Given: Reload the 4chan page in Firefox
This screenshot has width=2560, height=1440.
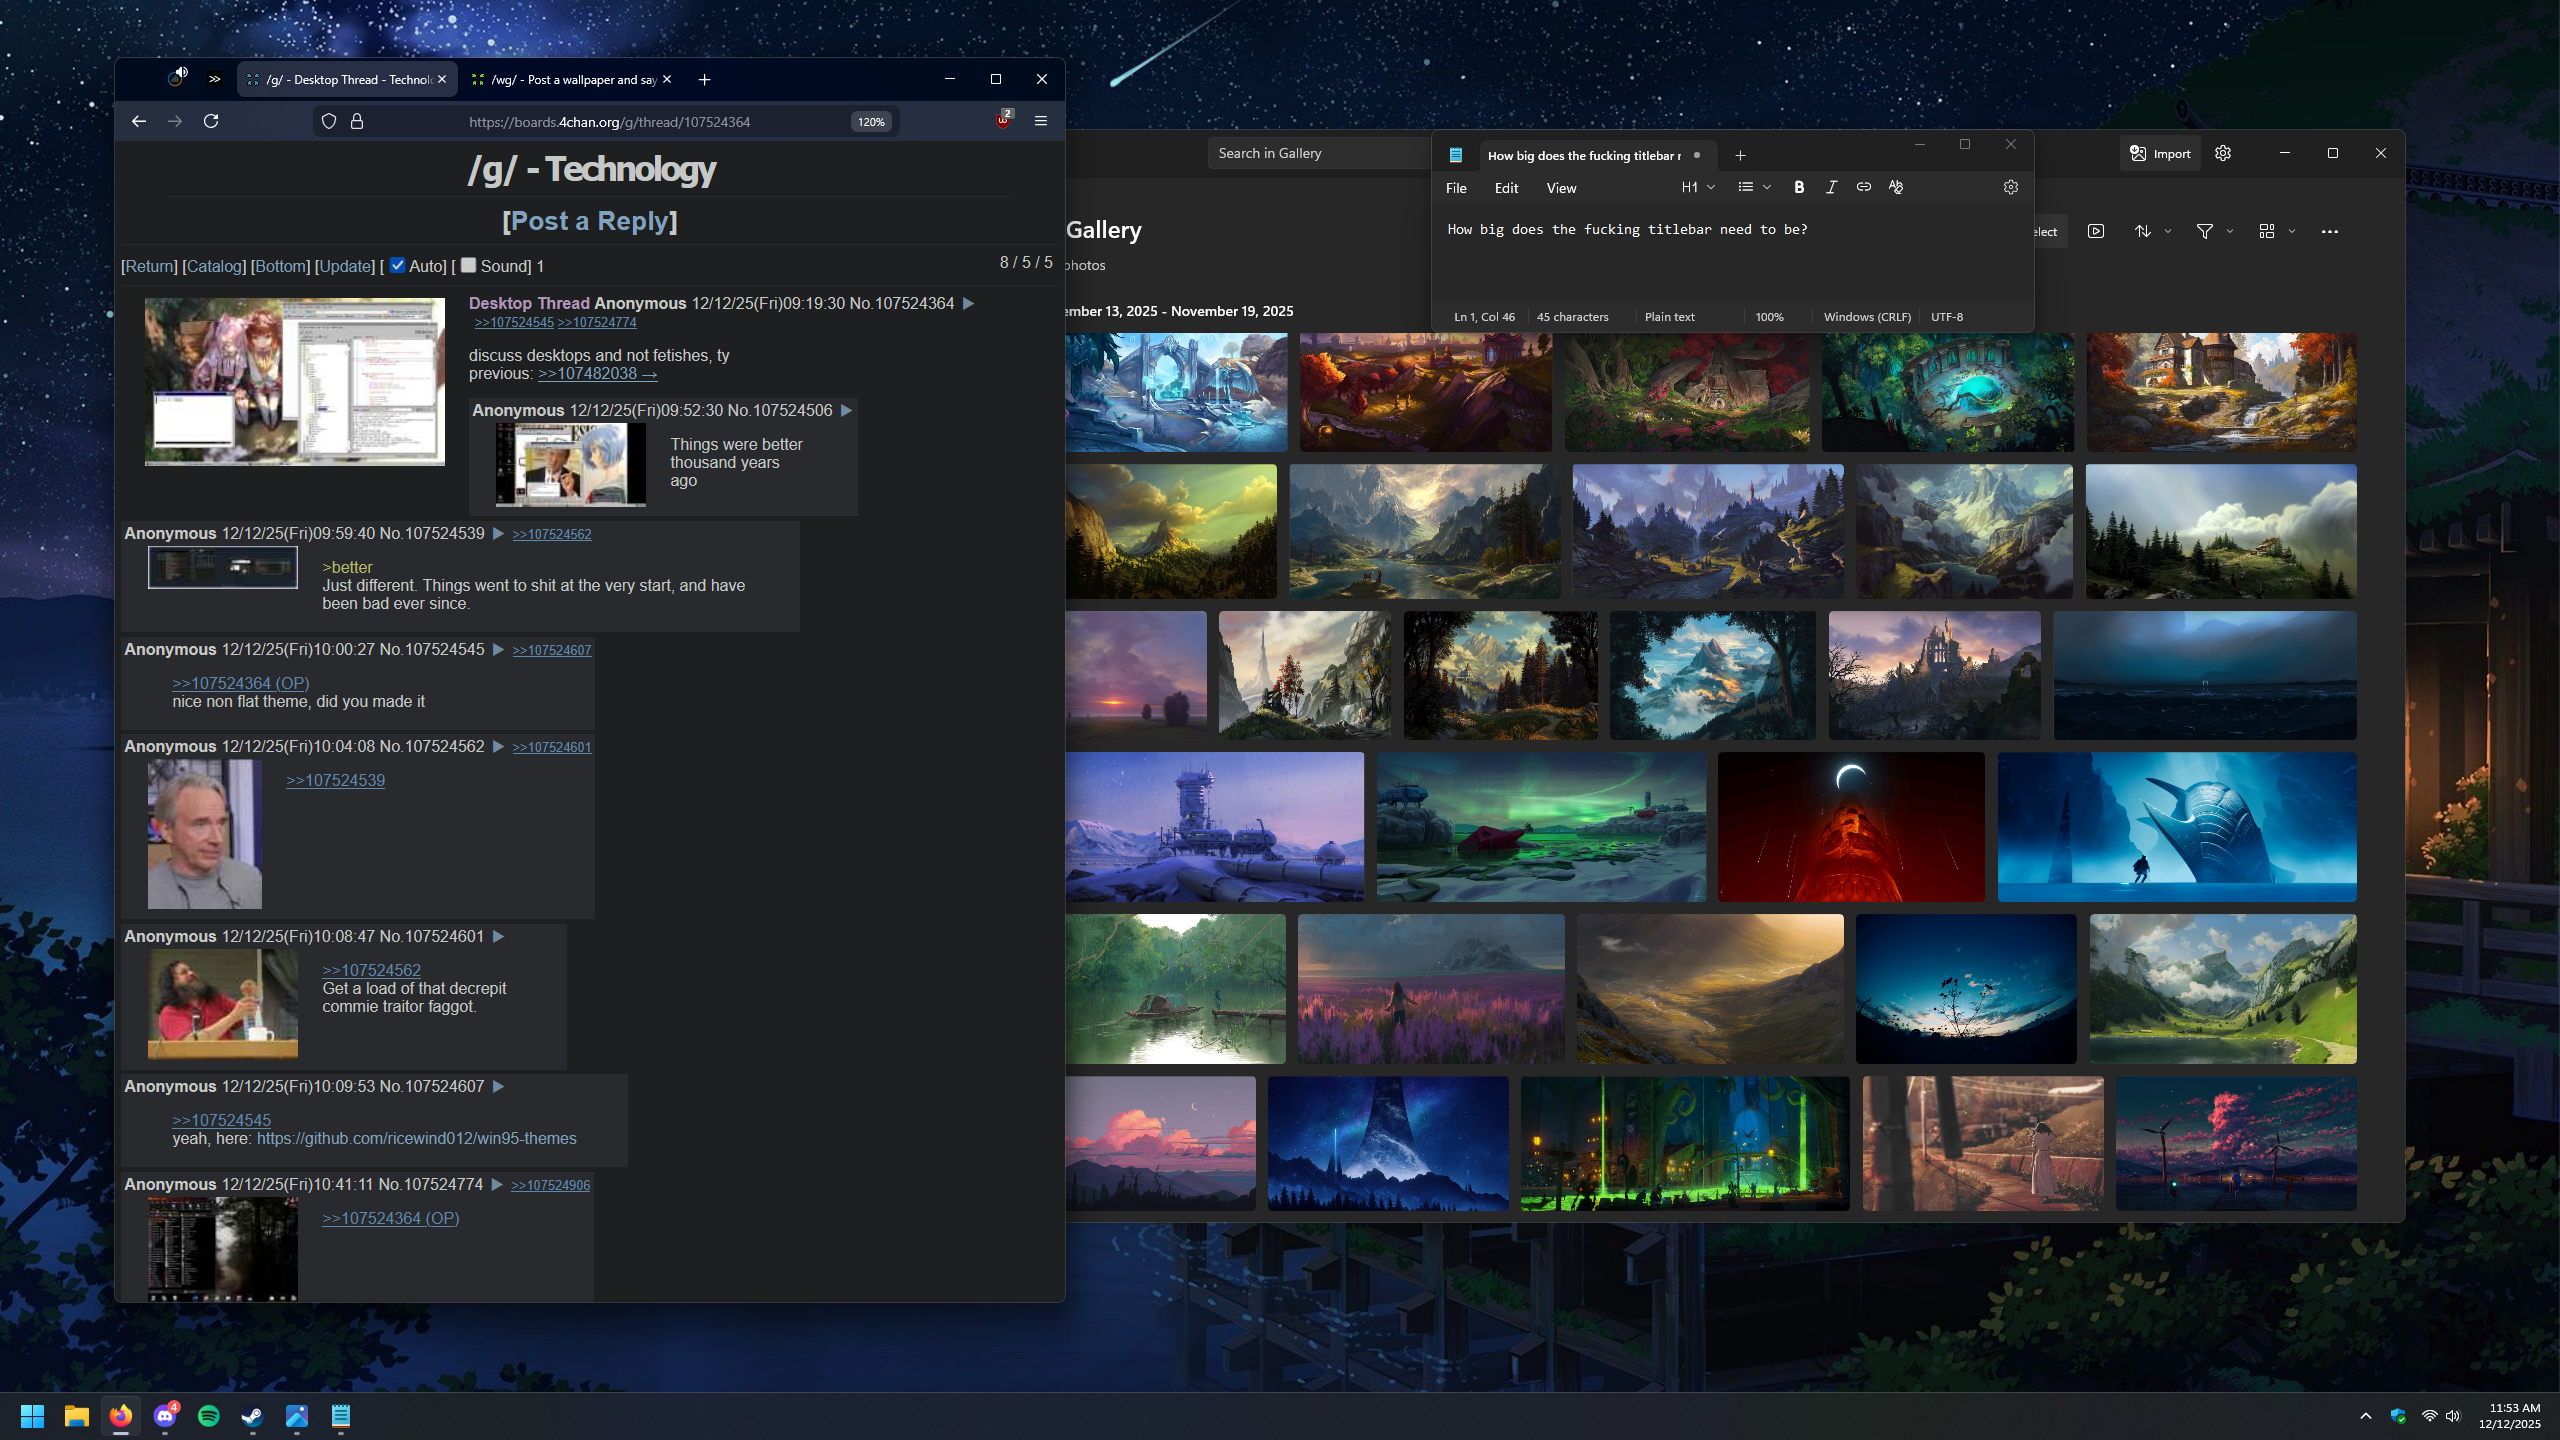Looking at the screenshot, I should point(211,121).
